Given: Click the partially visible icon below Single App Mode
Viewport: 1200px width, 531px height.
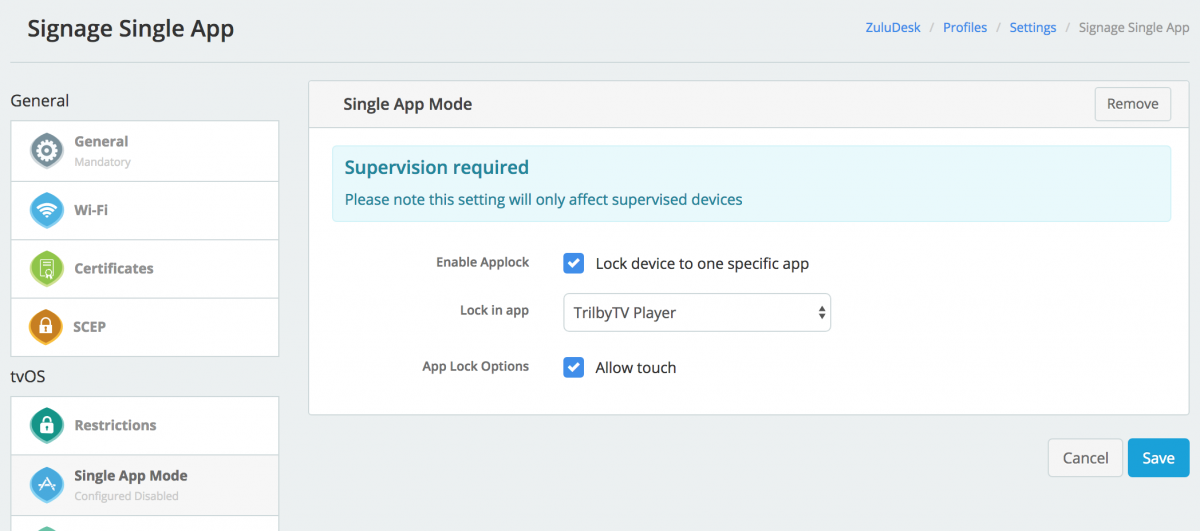Looking at the screenshot, I should click(x=46, y=526).
